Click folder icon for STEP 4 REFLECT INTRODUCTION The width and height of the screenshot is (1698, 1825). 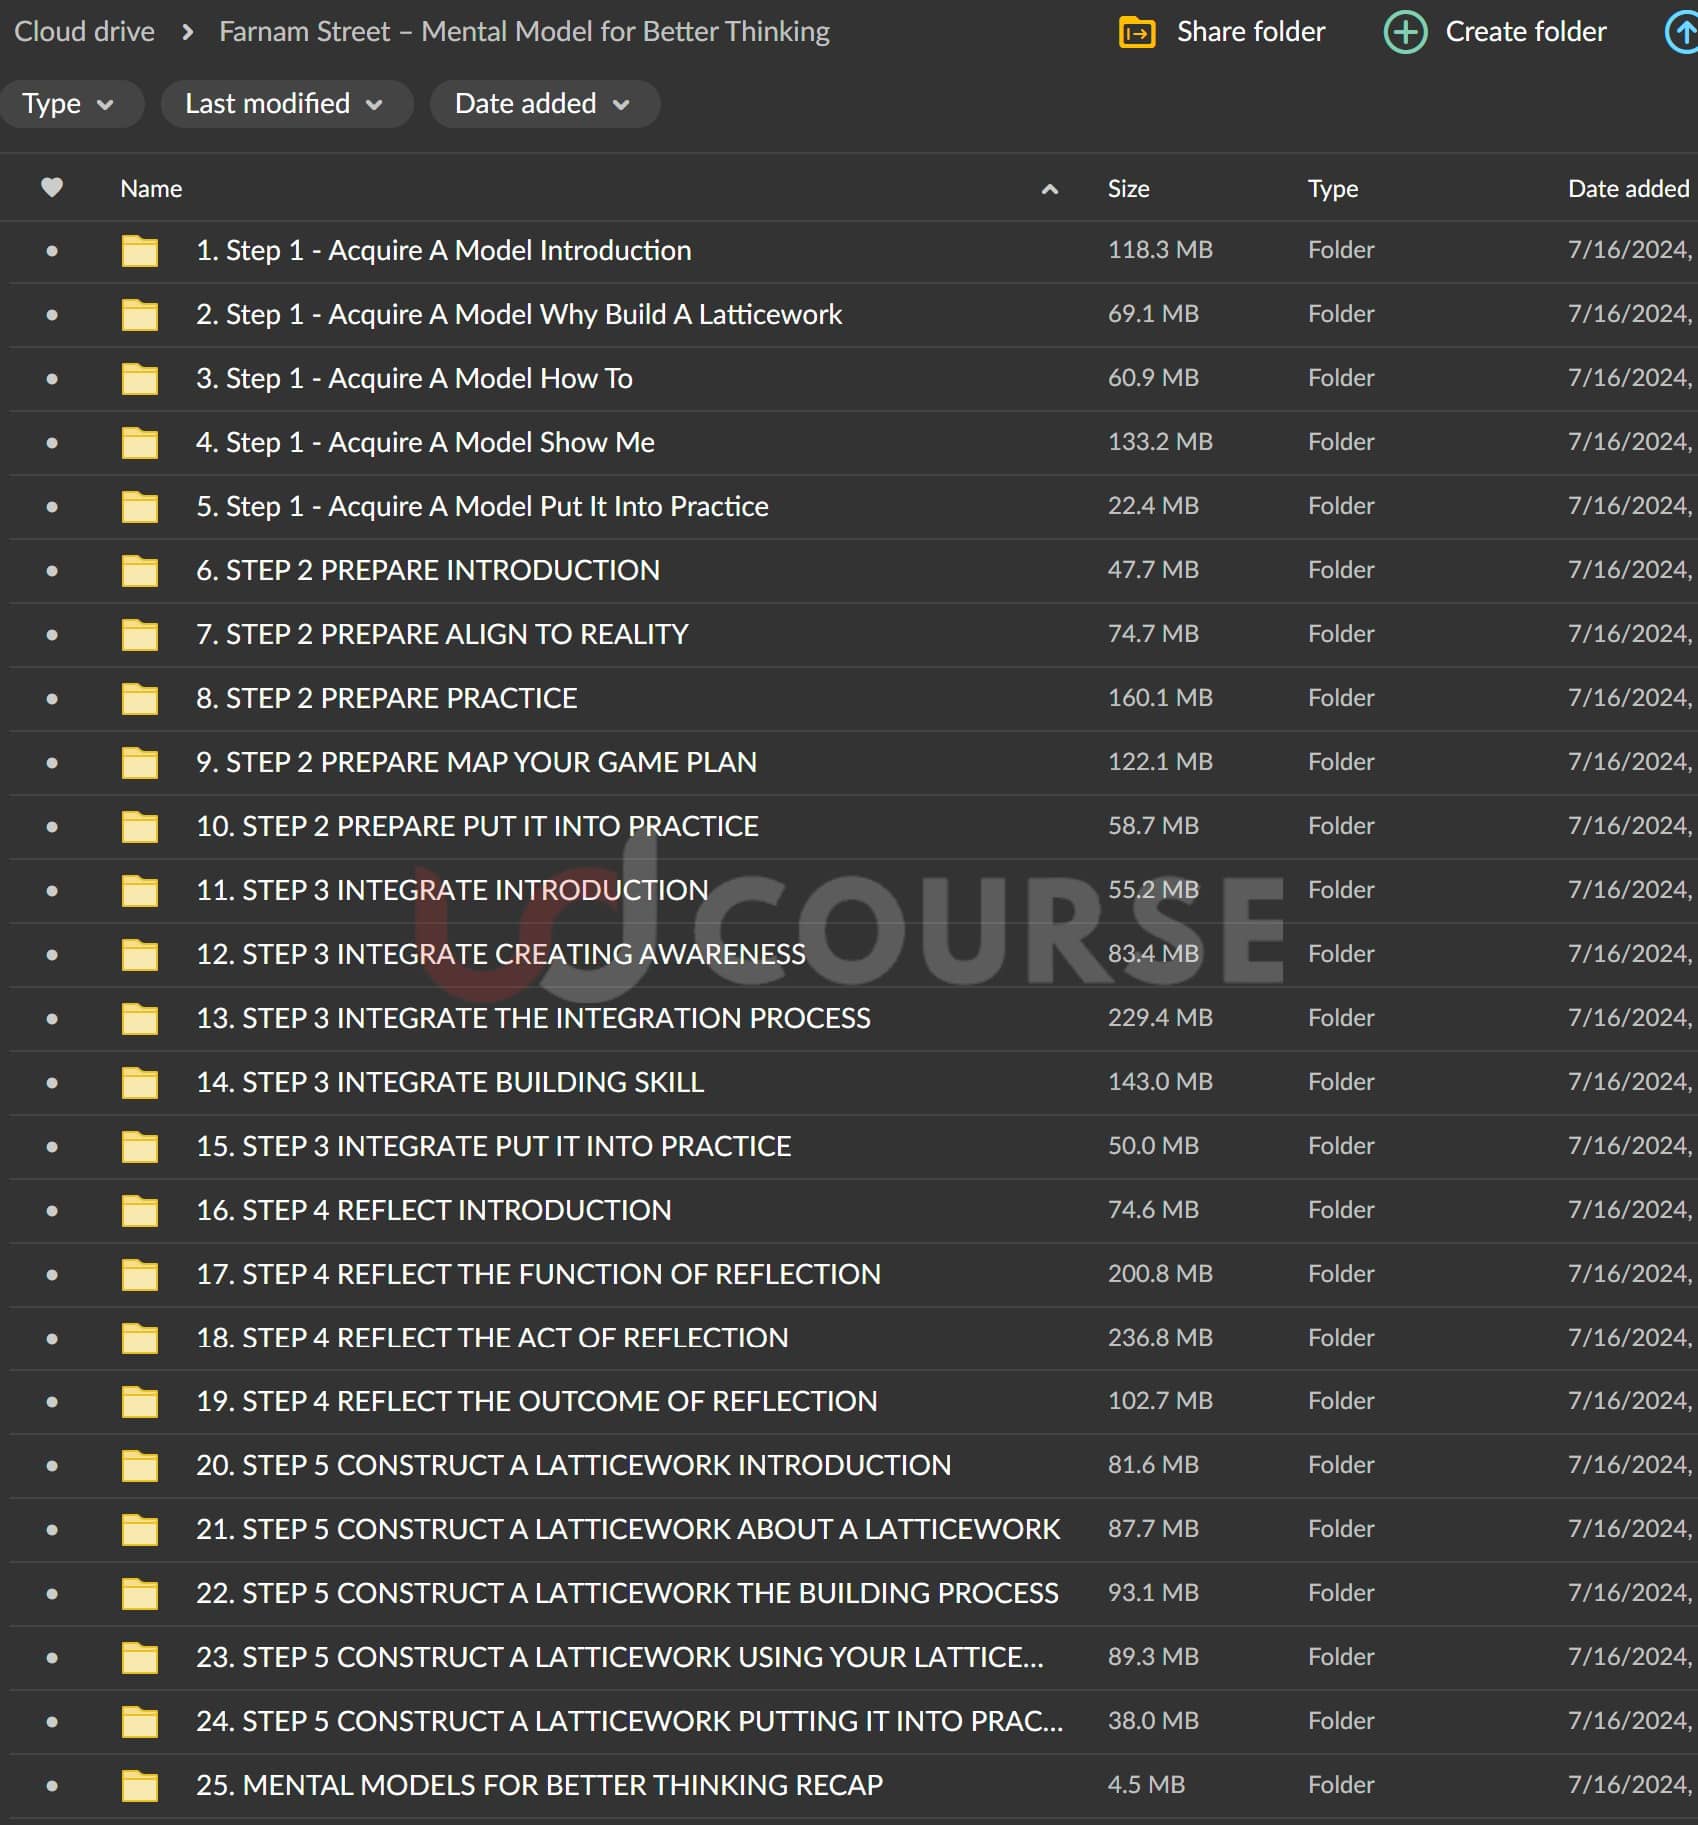click(140, 1211)
